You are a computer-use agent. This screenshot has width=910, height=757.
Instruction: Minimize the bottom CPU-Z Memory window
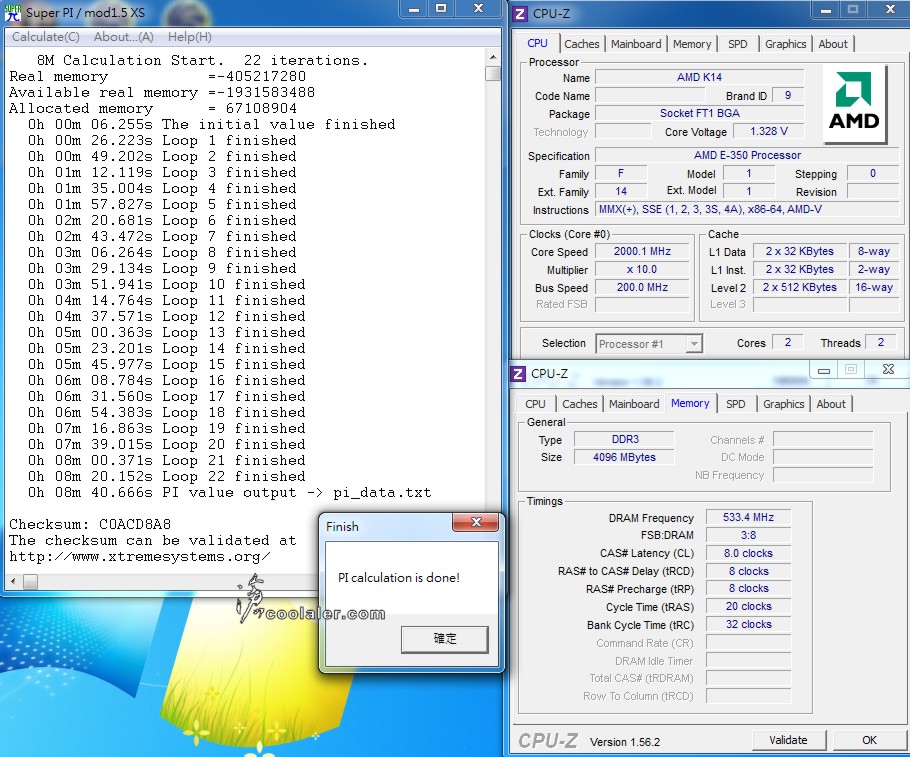(824, 370)
